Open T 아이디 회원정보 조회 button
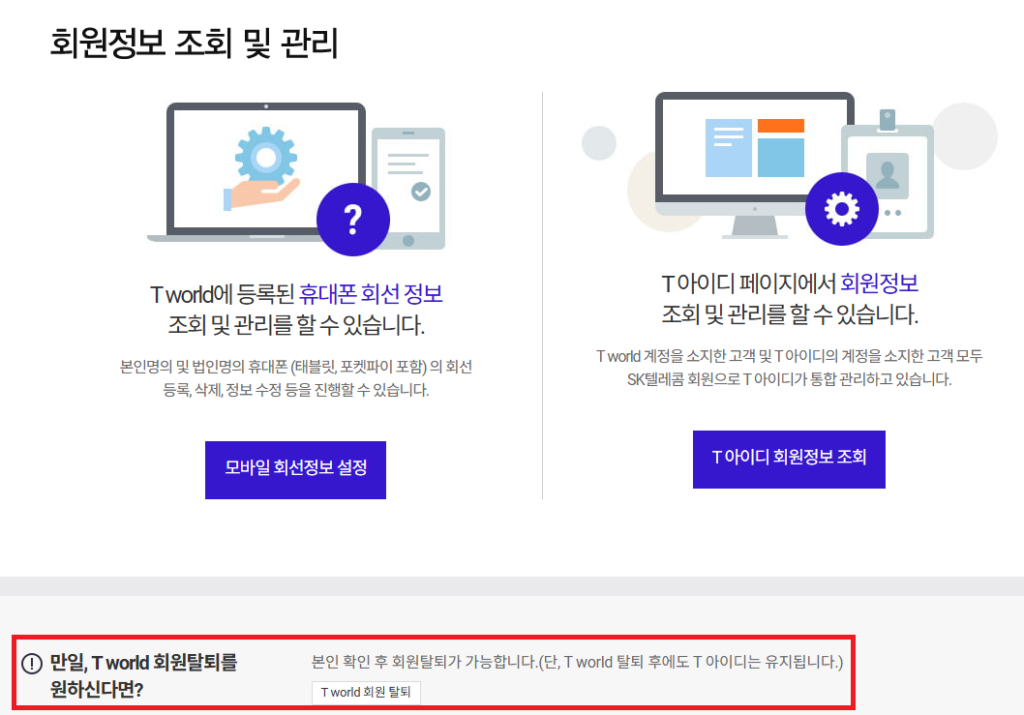This screenshot has width=1024, height=715. [789, 459]
